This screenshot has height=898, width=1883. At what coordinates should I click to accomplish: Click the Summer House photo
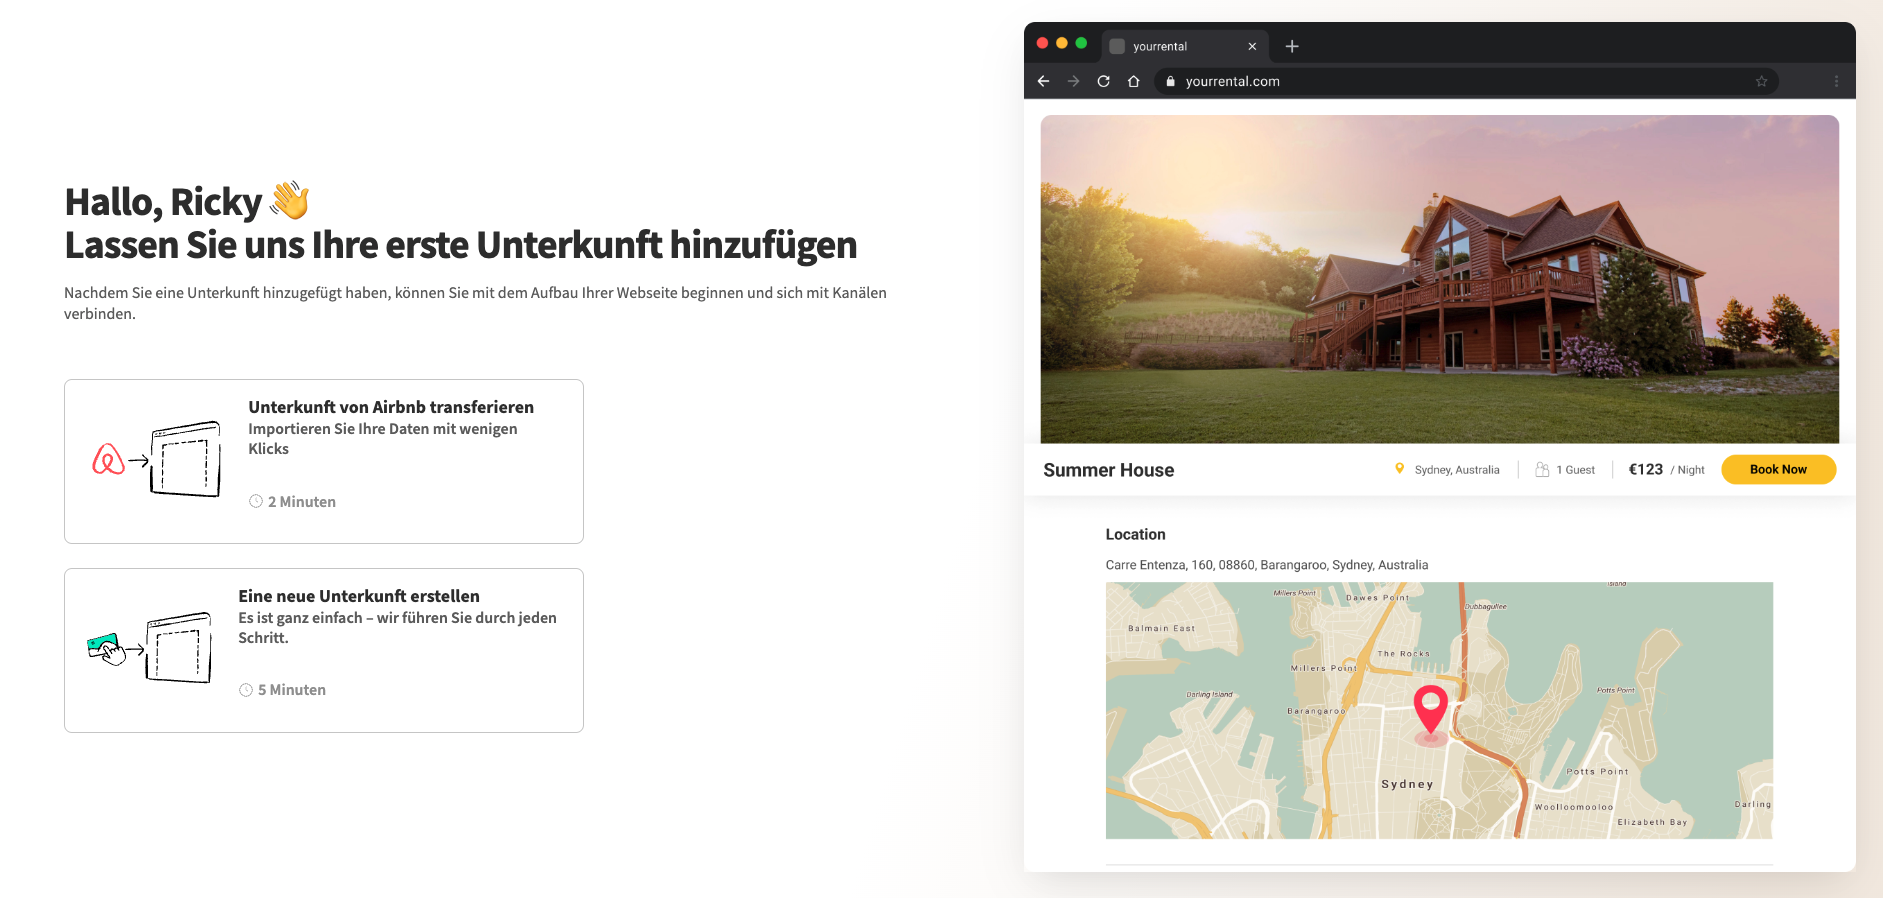1439,279
